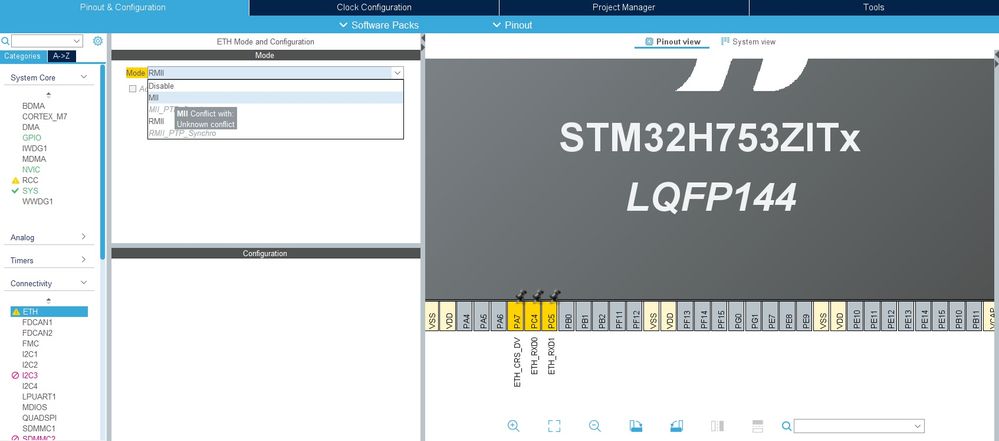Zoom in on the pinout view
Screen dimensions: 999x441
tap(514, 426)
